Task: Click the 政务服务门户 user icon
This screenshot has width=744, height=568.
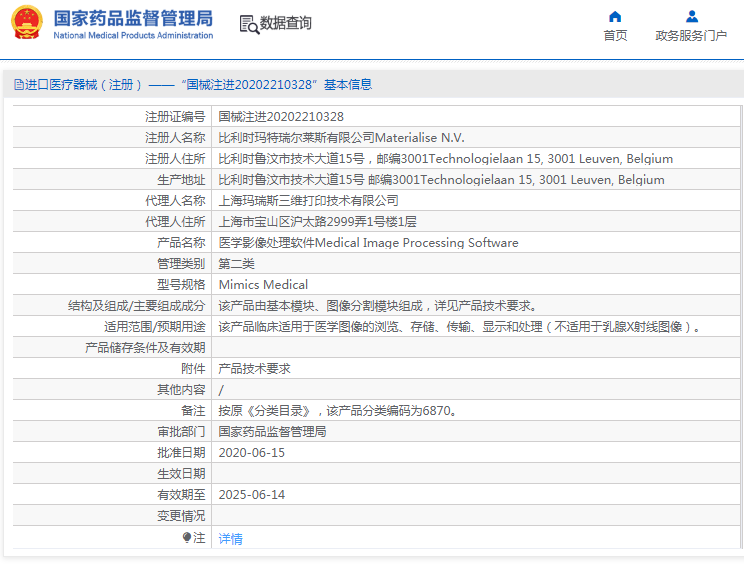Action: coord(692,17)
